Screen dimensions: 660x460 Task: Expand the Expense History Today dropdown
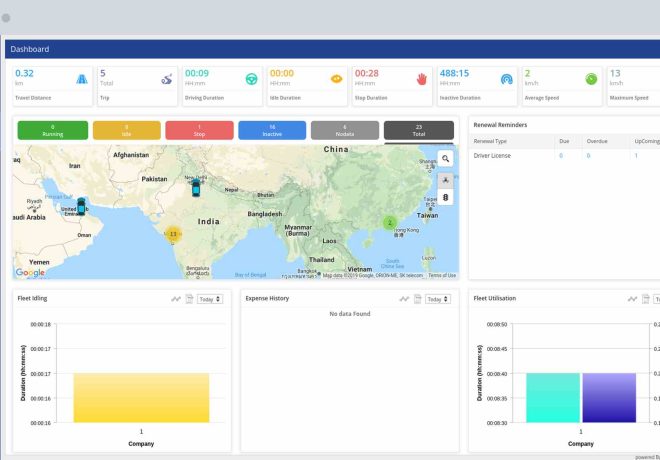coord(436,299)
